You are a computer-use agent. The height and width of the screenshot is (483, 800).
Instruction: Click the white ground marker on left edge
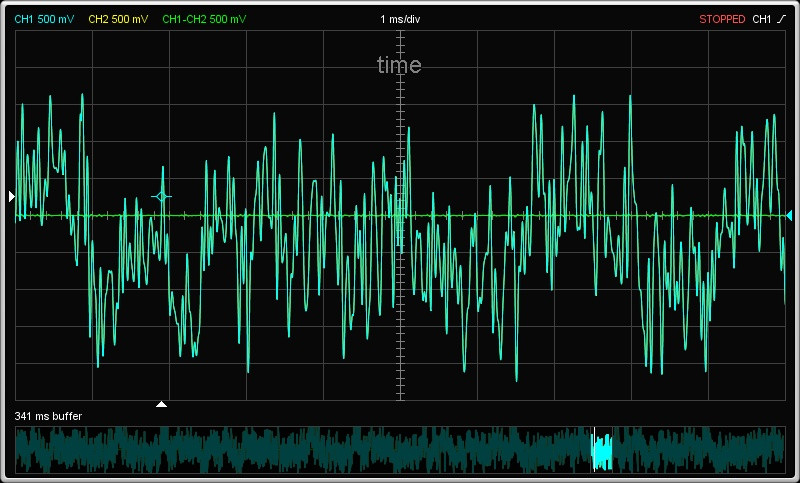pyautogui.click(x=12, y=197)
